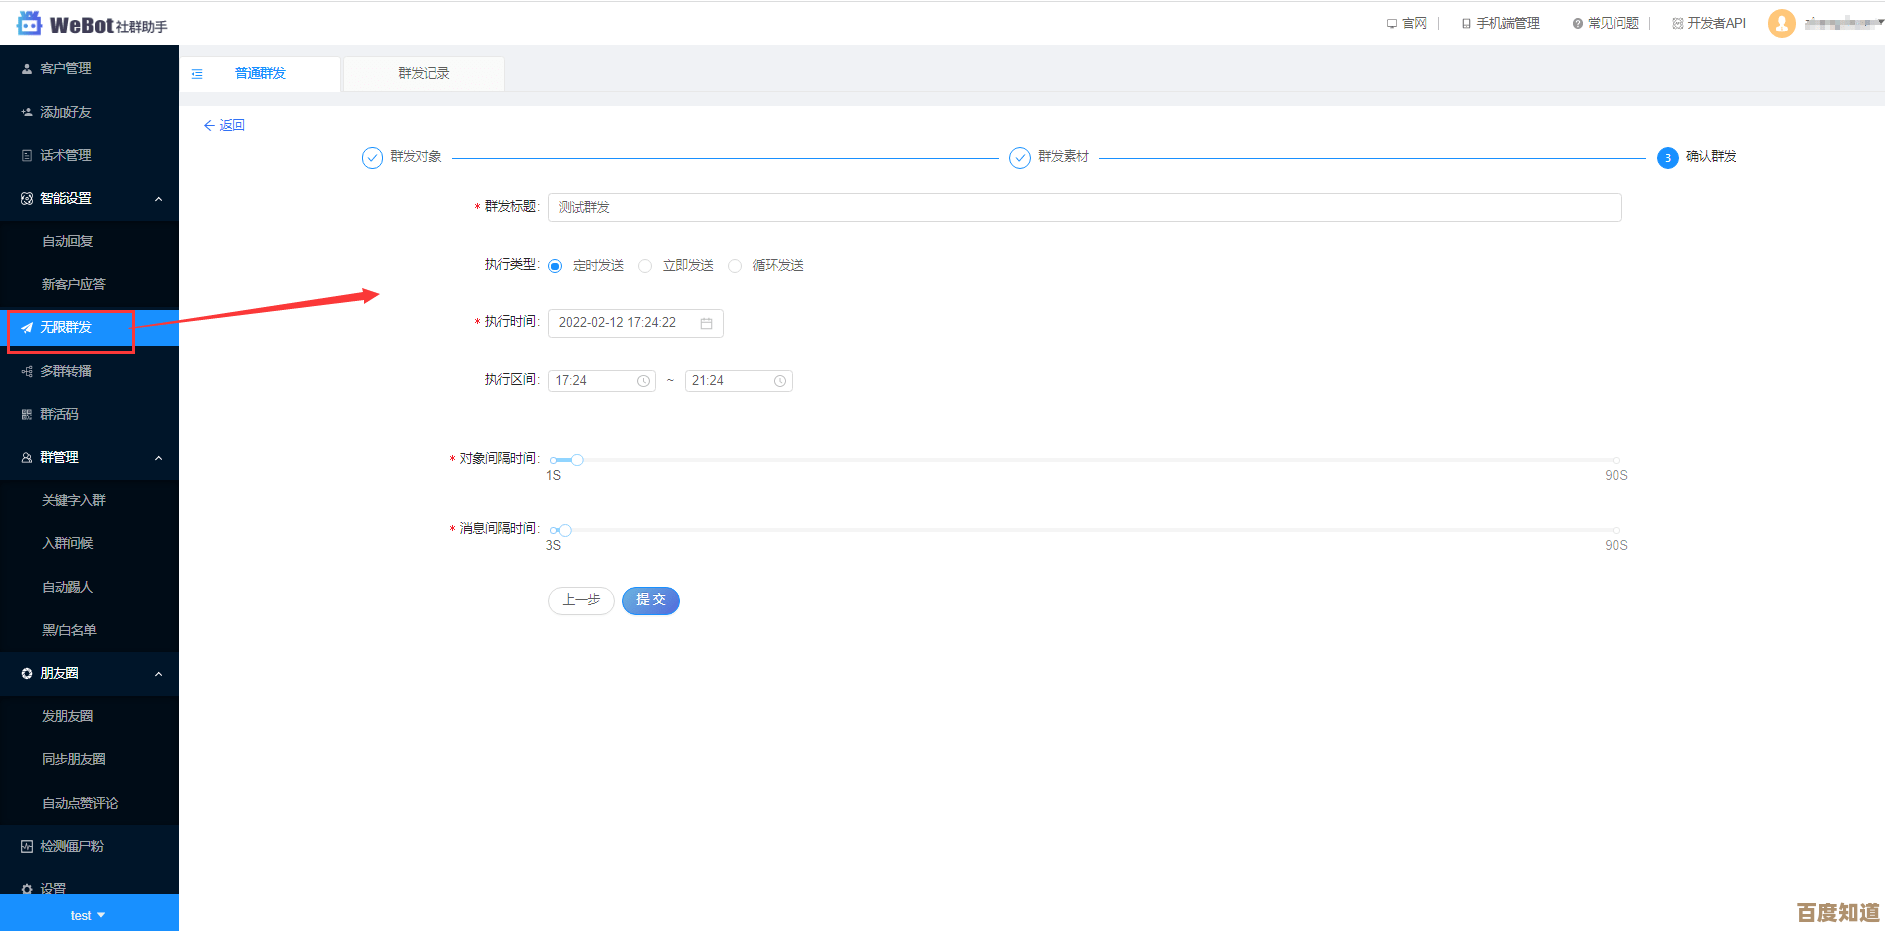Click the 群活码 QR code icon
Screen dimensions: 1885x931
point(27,414)
